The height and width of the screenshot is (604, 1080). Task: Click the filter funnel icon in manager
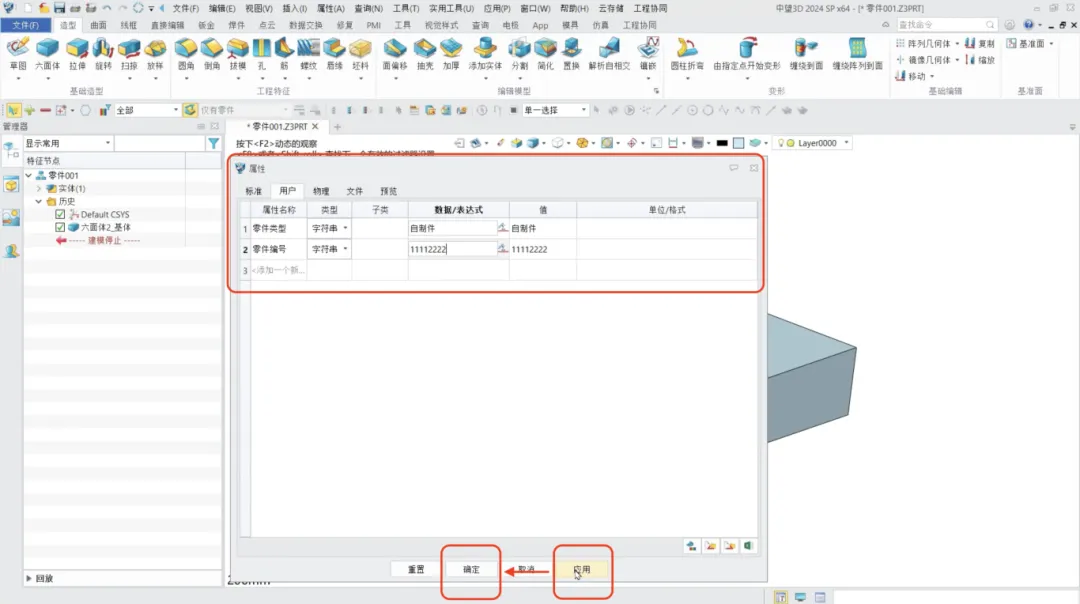click(213, 144)
